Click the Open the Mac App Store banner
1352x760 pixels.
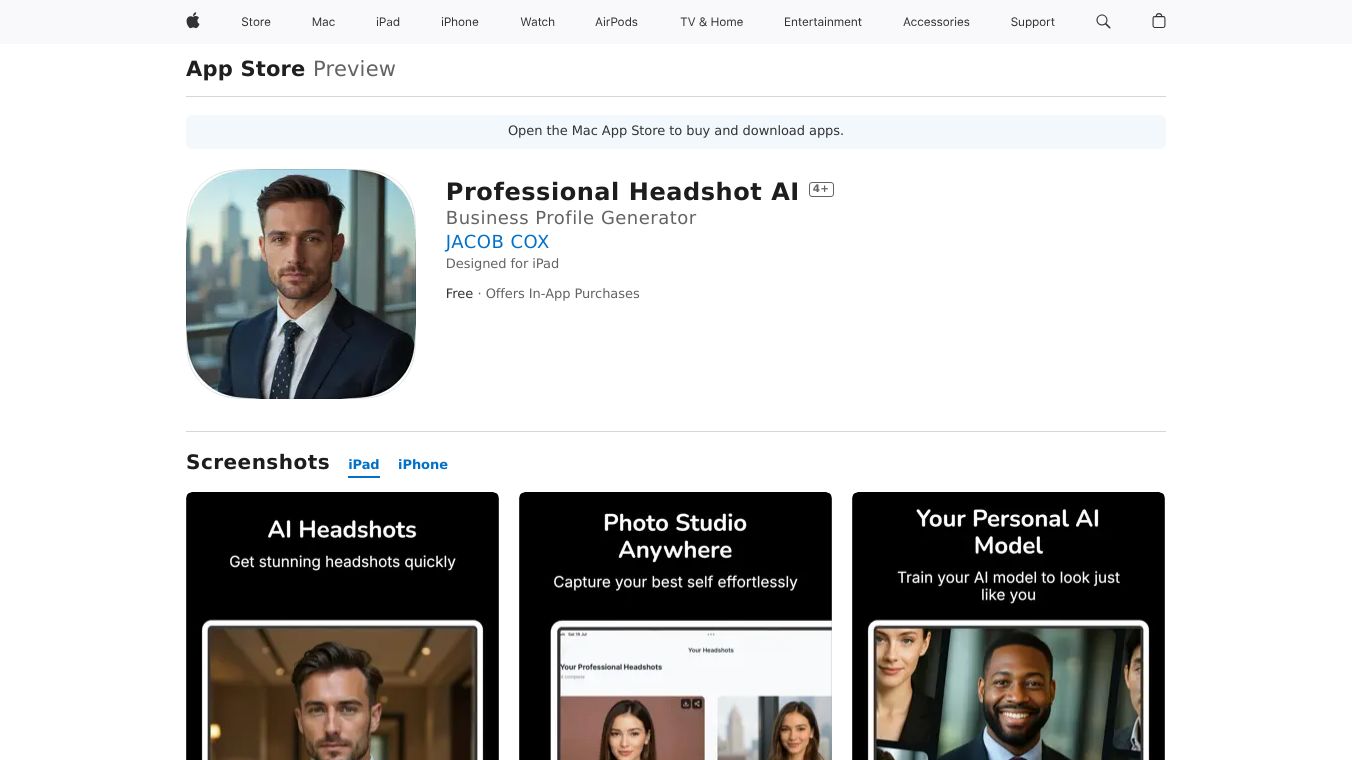[676, 131]
